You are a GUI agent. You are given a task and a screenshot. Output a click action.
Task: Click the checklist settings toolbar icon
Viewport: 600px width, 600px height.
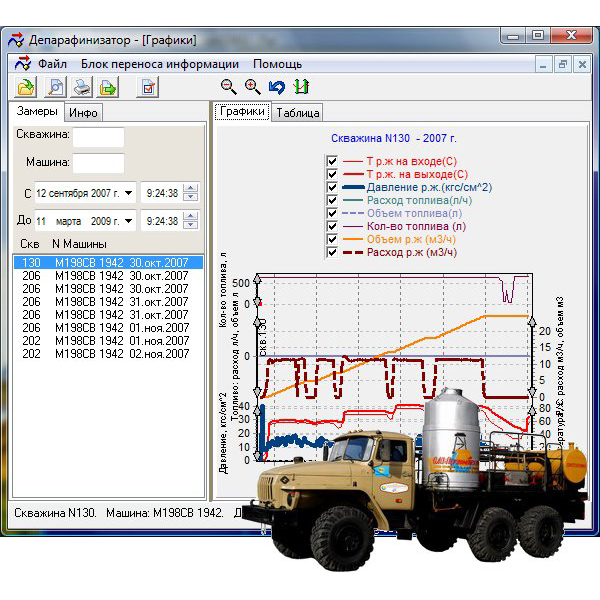[x=148, y=88]
